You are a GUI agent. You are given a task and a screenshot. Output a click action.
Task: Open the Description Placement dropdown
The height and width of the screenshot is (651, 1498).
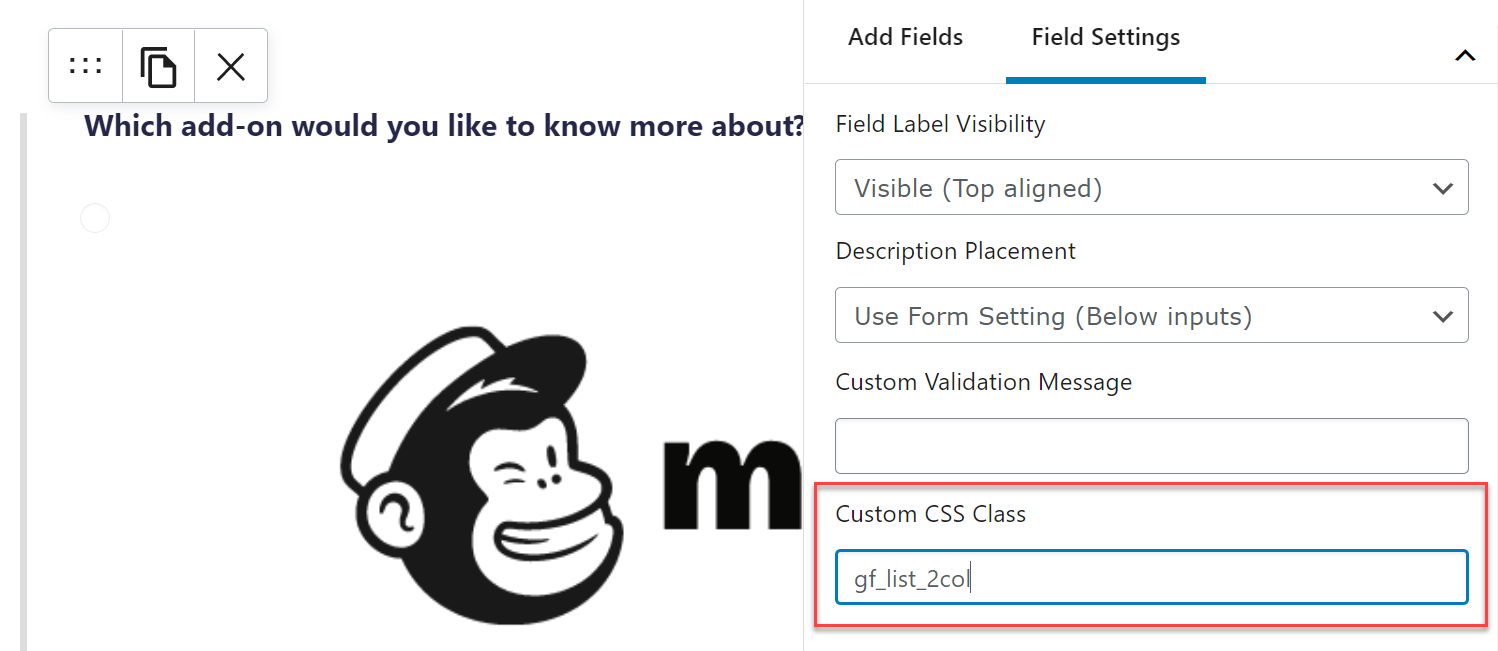pos(1152,316)
